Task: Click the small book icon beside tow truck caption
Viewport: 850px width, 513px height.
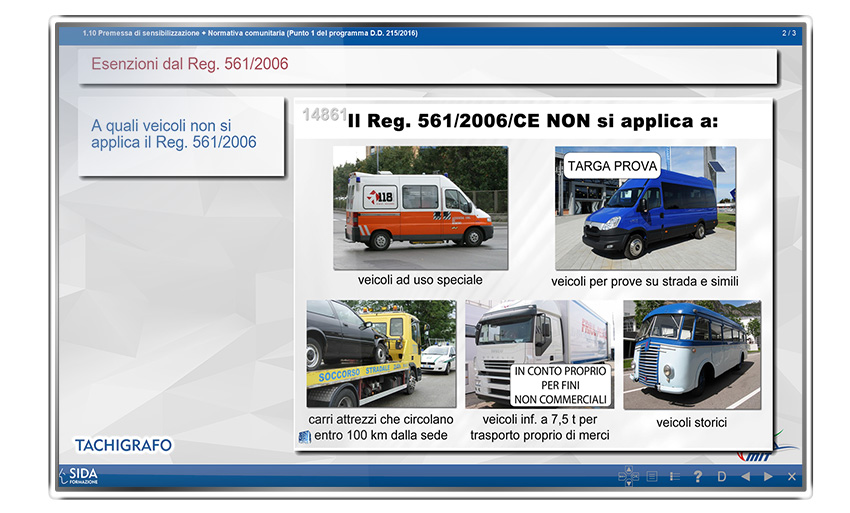Action: [305, 436]
